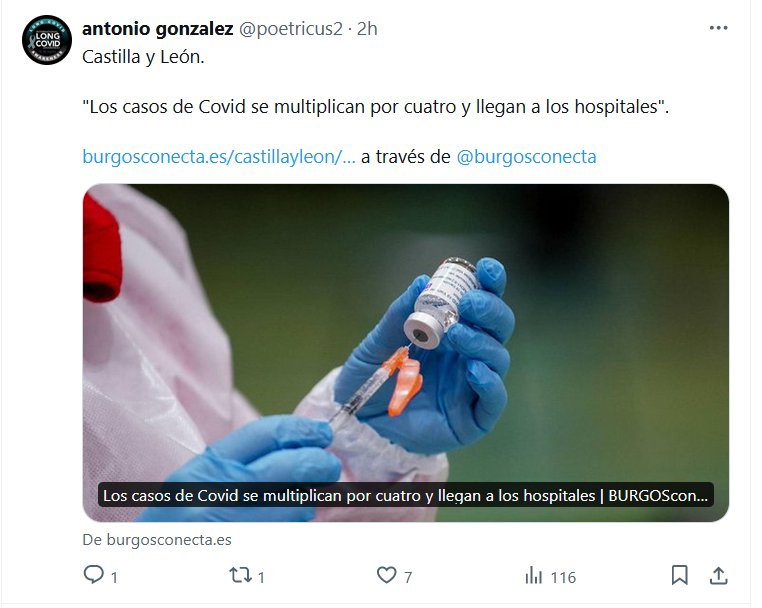Screen dimensions: 762x608
Task: Bookmark this tweet
Action: (x=679, y=575)
